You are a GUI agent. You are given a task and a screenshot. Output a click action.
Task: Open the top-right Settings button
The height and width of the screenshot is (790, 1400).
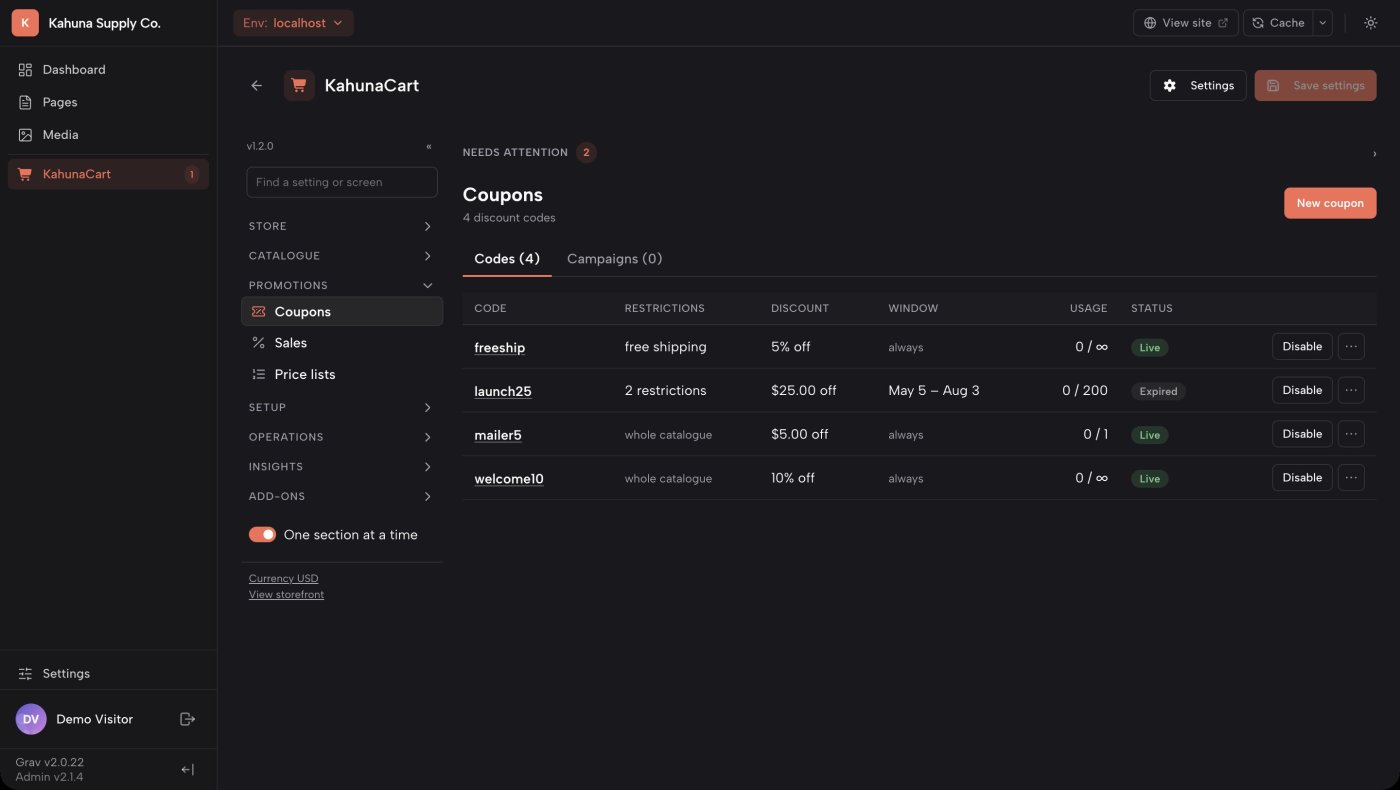1198,86
